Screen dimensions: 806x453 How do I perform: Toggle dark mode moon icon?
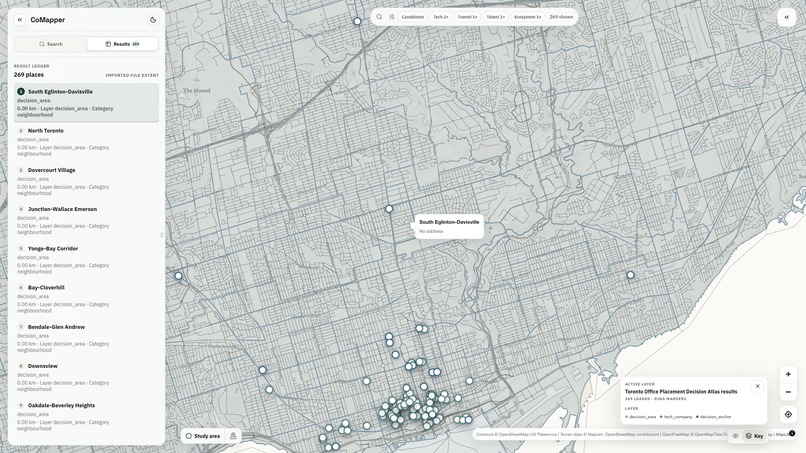[x=153, y=20]
